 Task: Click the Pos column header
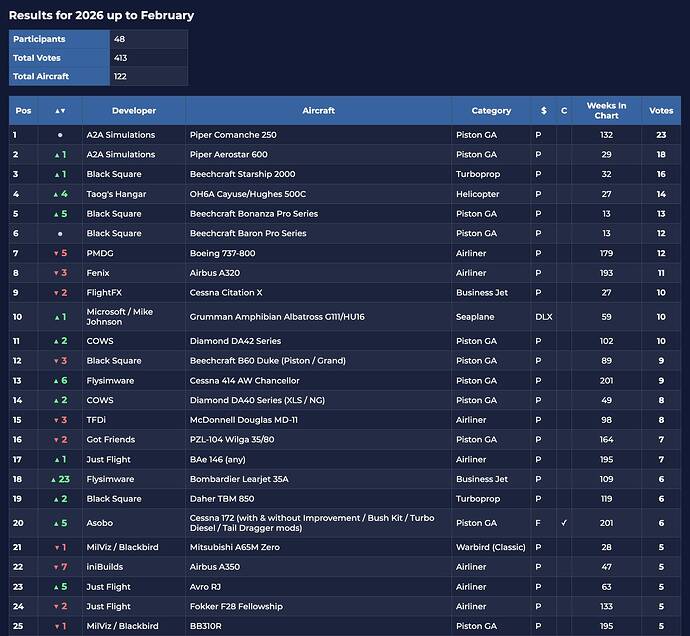(23, 111)
